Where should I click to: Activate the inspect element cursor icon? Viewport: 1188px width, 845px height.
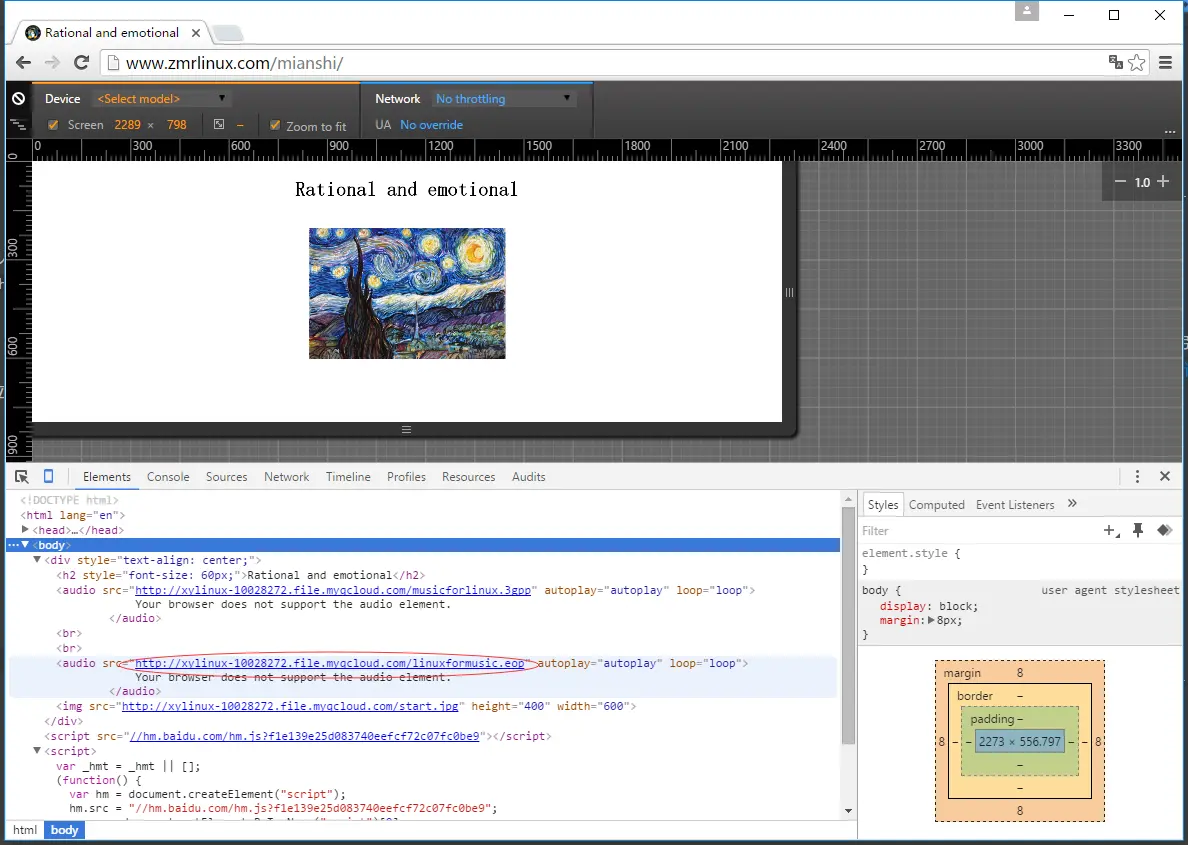pos(21,477)
